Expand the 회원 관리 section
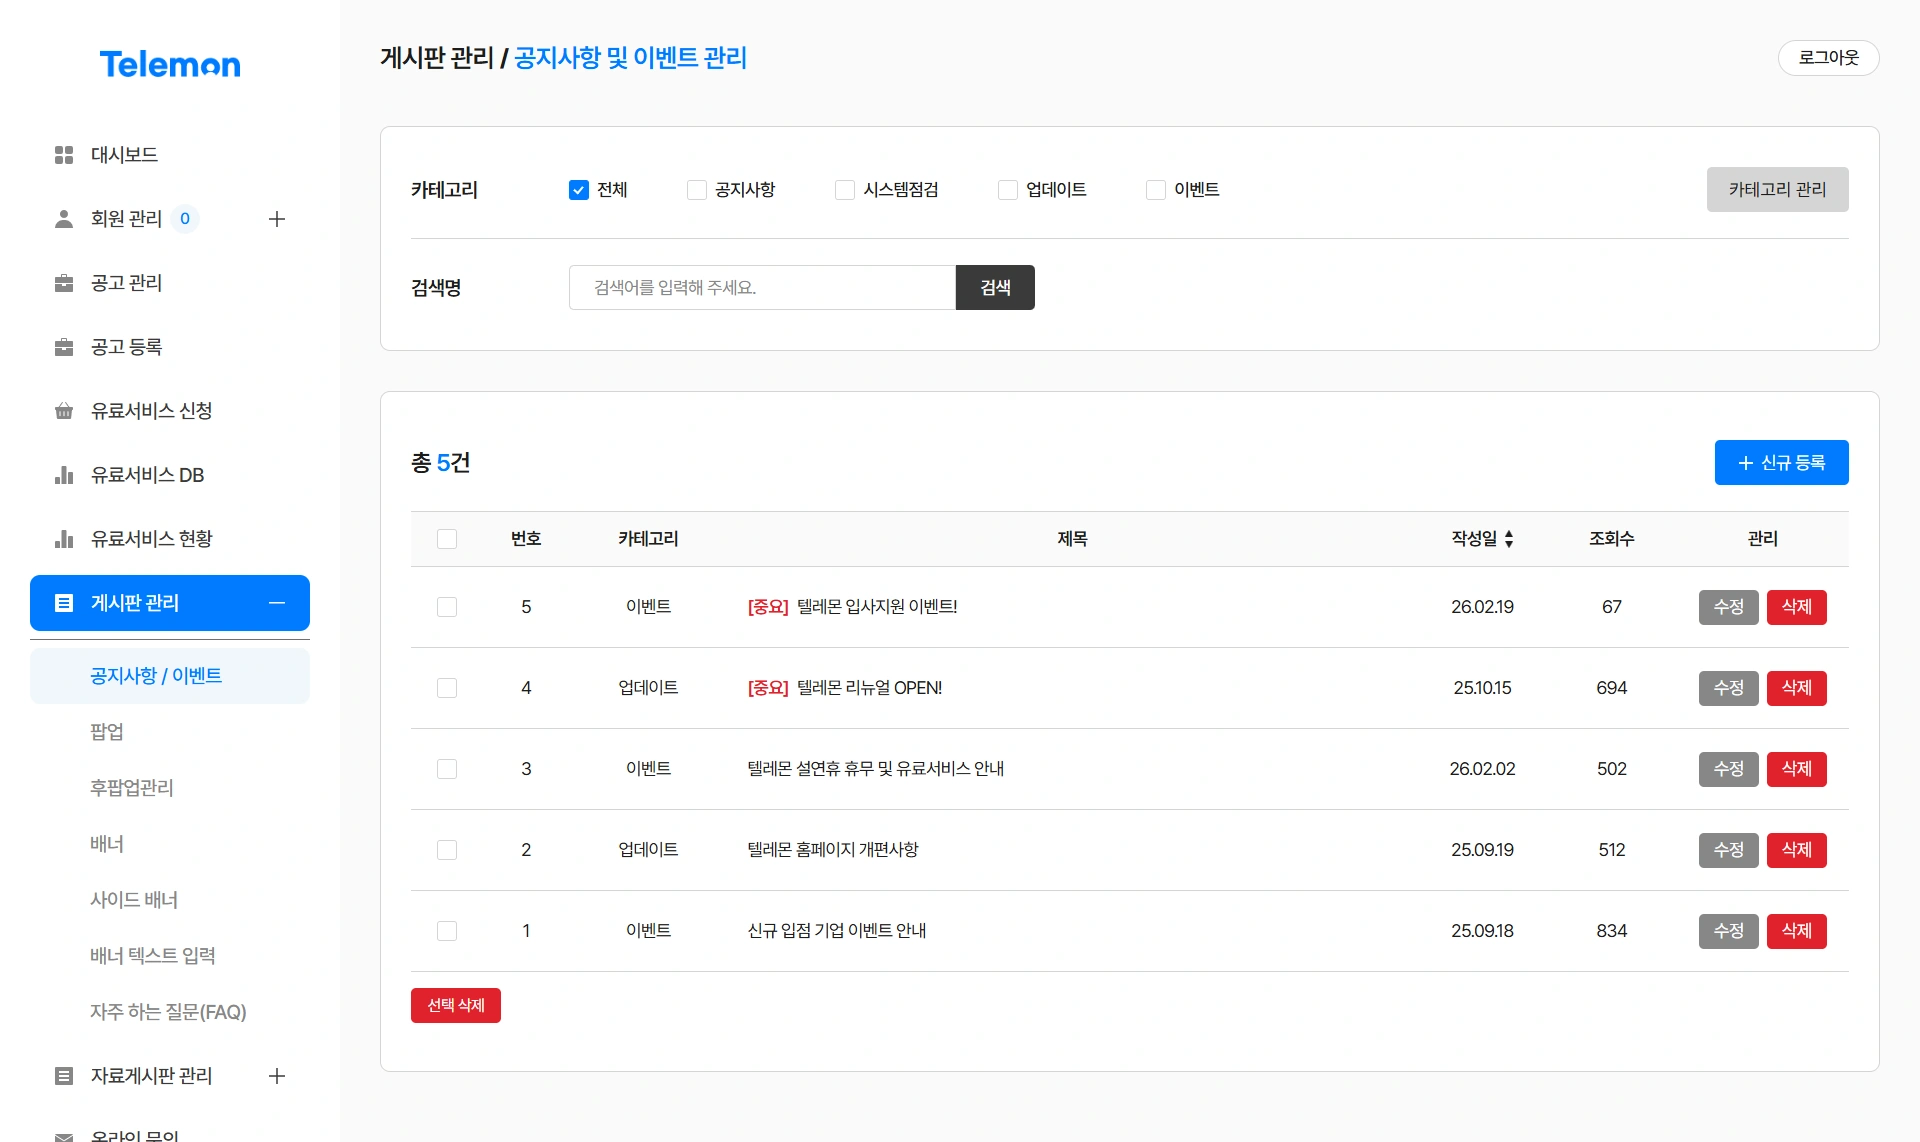 277,219
